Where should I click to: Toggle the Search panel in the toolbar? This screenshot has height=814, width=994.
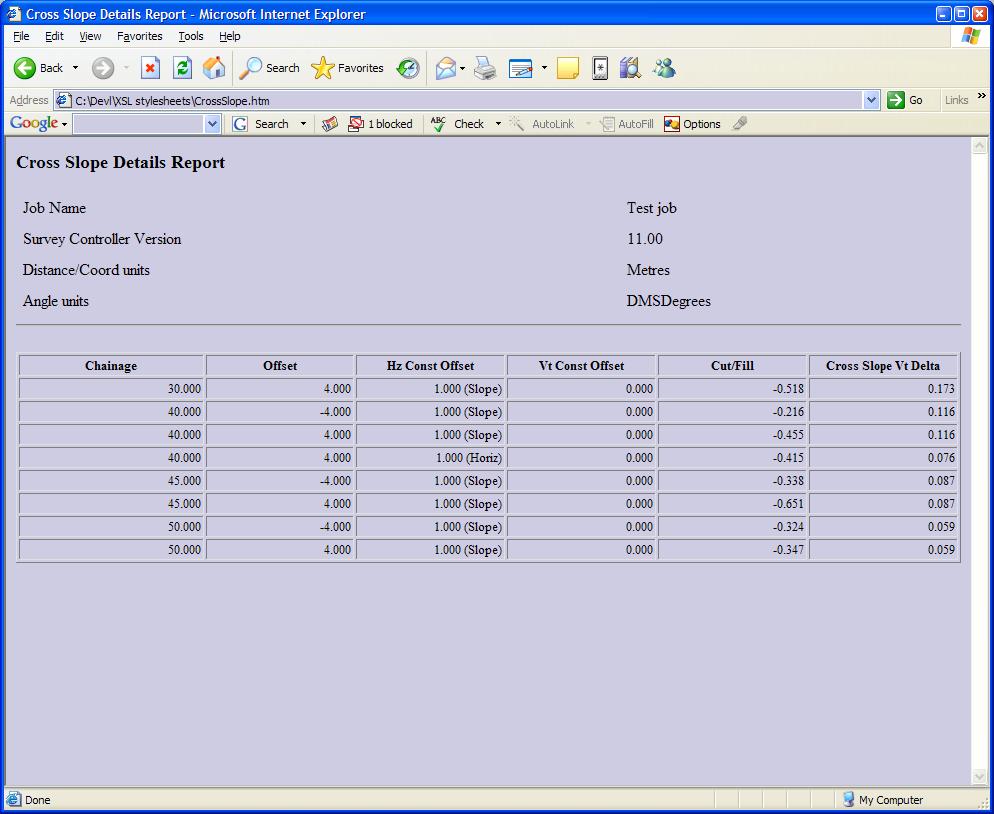click(x=269, y=68)
